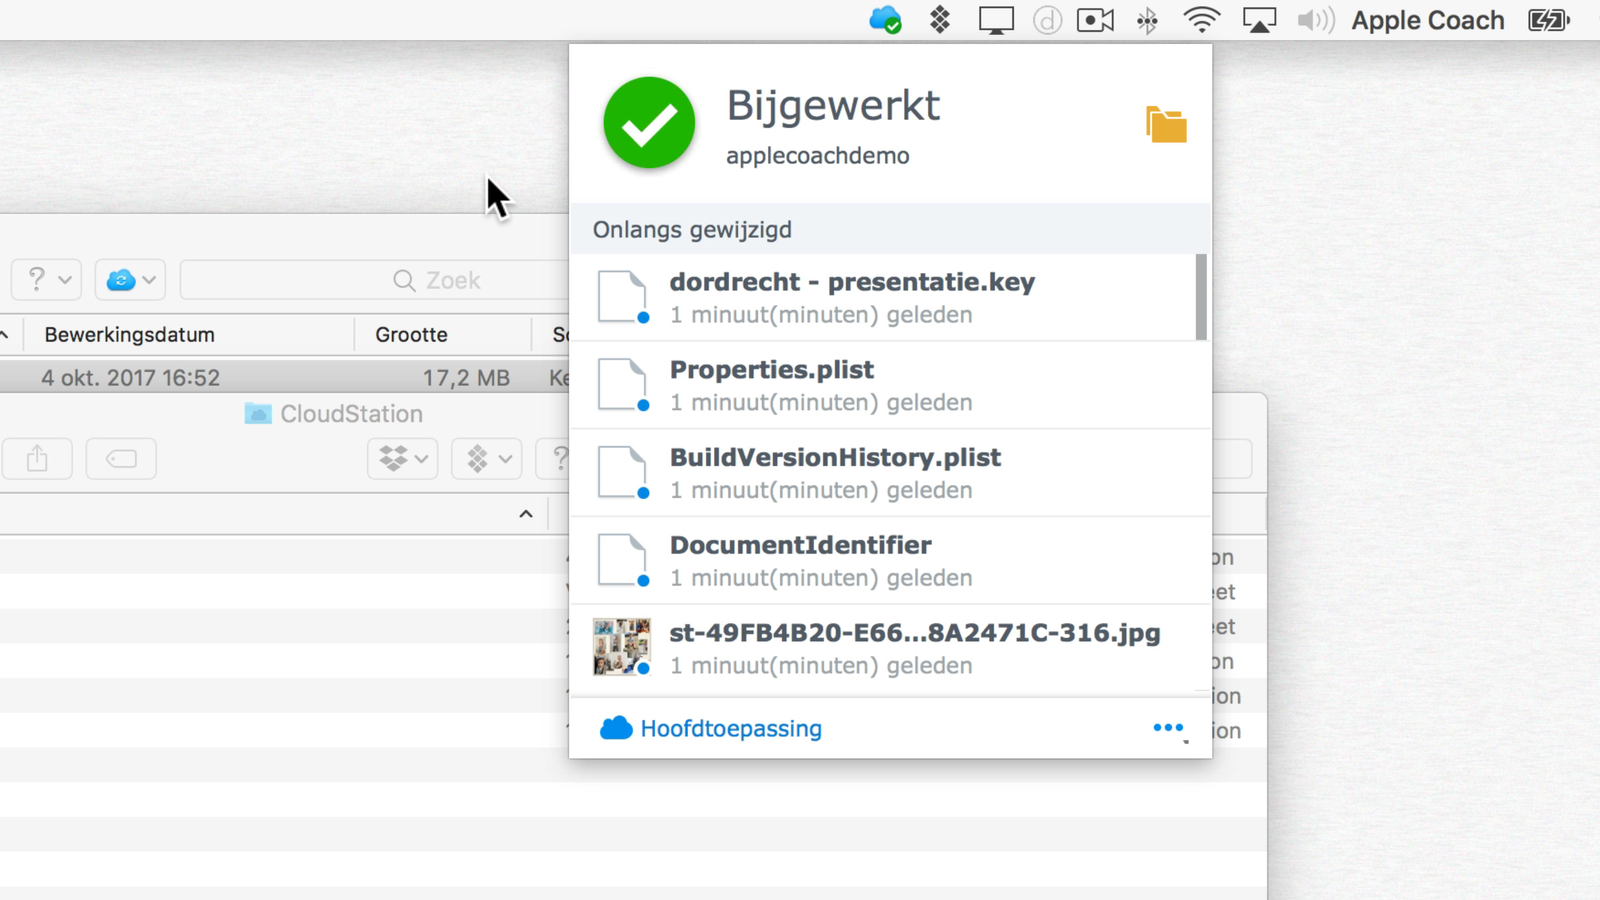This screenshot has width=1600, height=900.
Task: Click the cloud icon beside Hoofdtoepassing
Action: click(616, 728)
